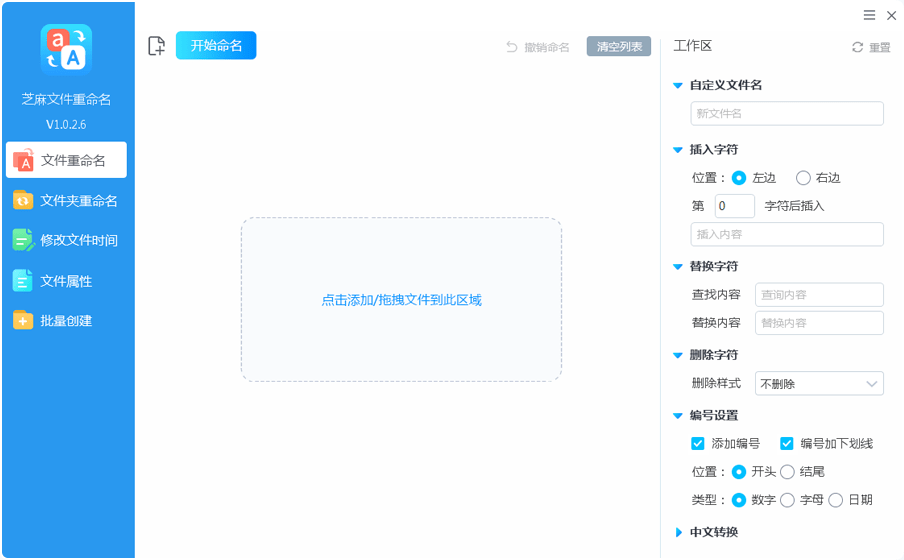Go to 修改文件时间
The height and width of the screenshot is (560, 904).
pos(66,240)
